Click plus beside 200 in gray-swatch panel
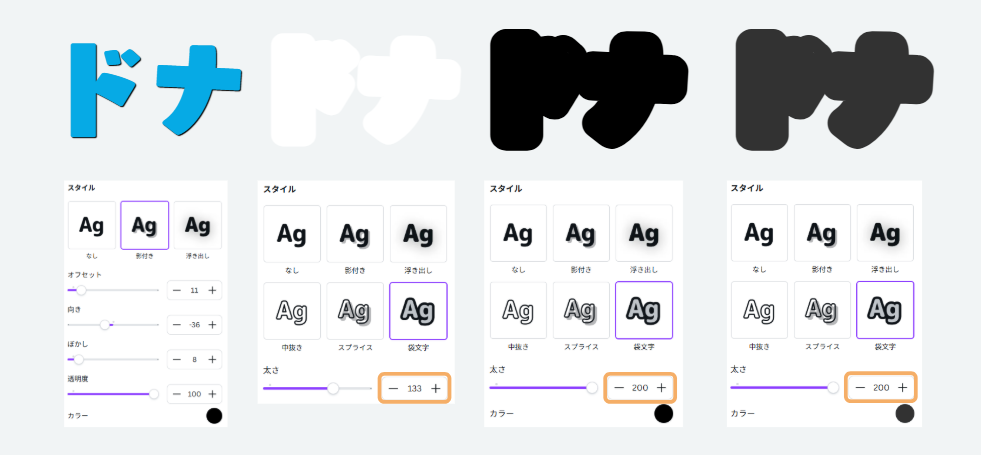Viewport: 981px width, 455px height. click(x=903, y=388)
